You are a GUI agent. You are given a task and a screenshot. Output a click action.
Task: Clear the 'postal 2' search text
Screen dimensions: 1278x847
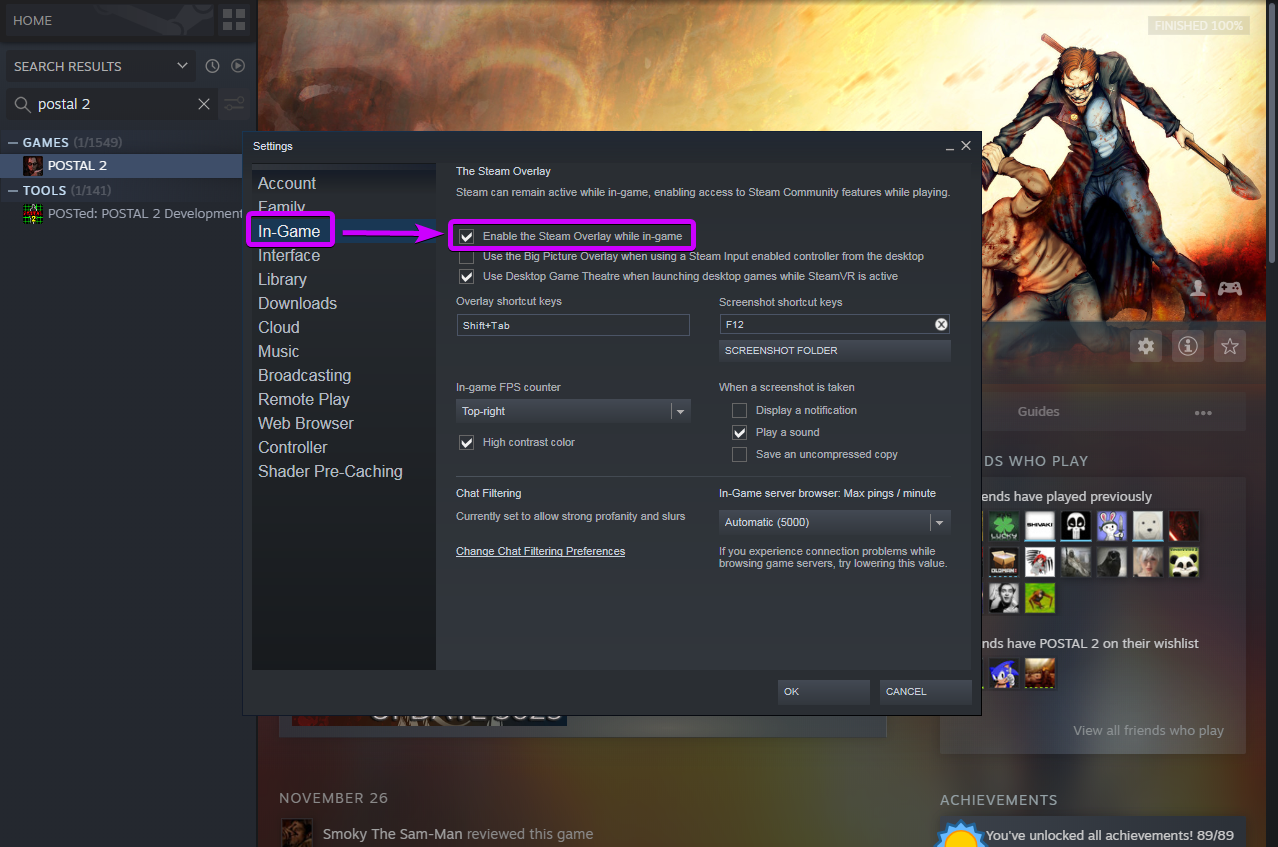click(x=204, y=104)
